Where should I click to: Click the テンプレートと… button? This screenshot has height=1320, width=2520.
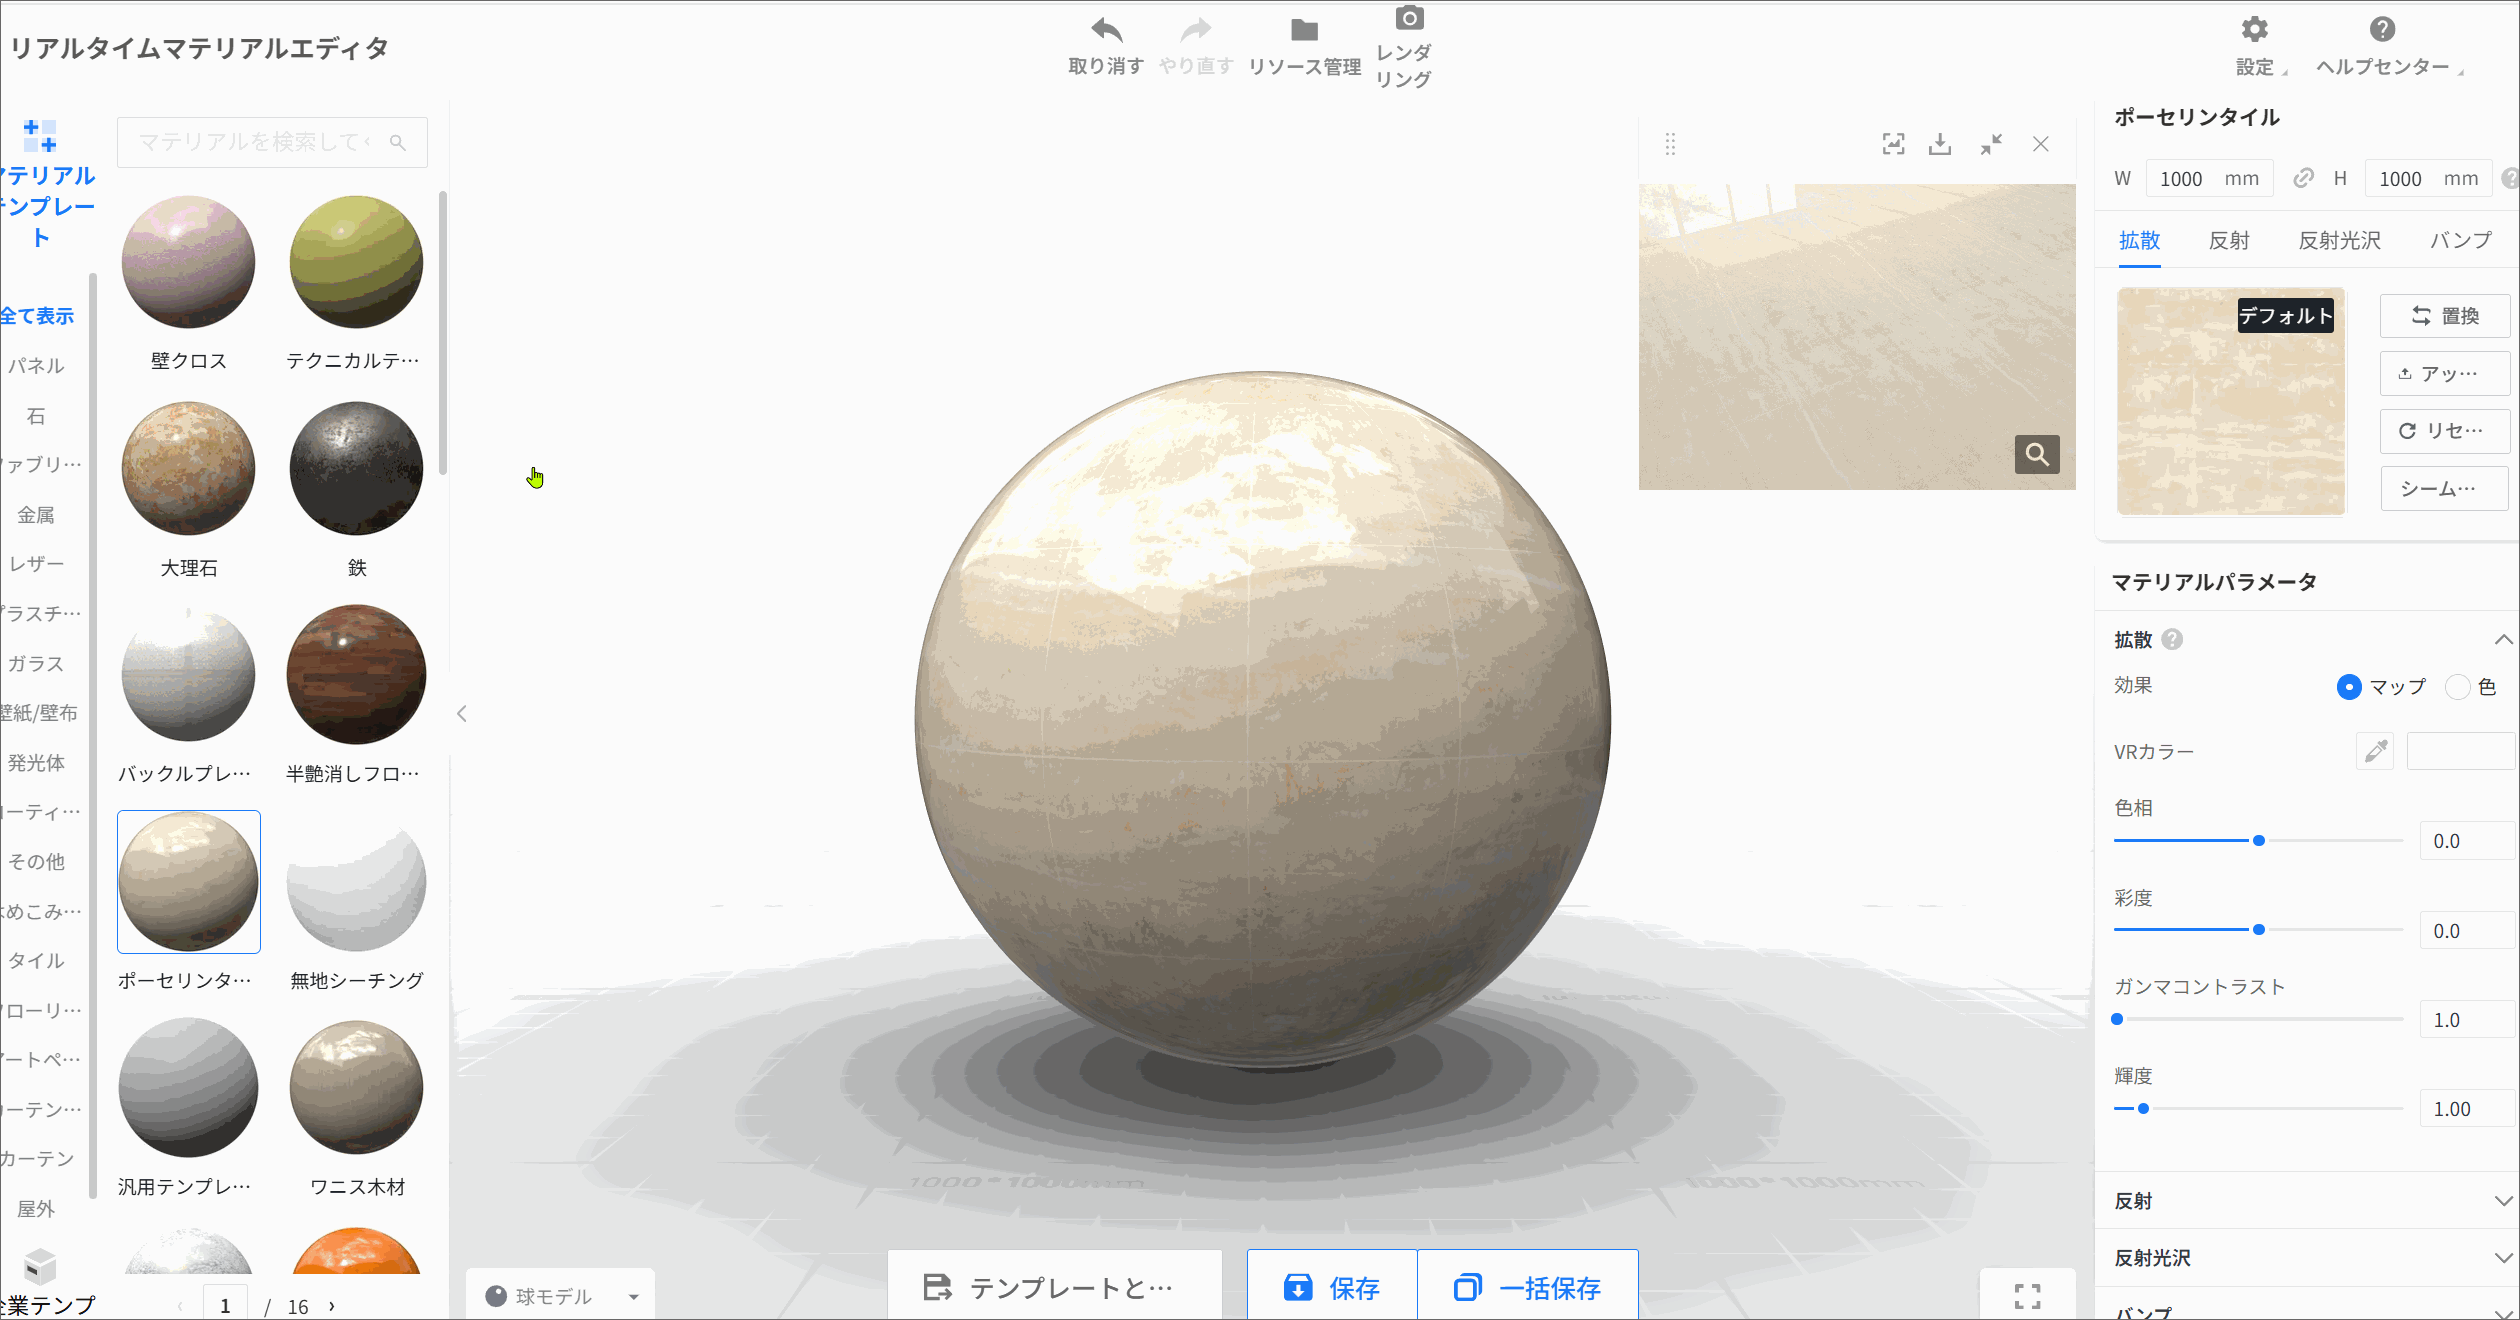(1054, 1287)
